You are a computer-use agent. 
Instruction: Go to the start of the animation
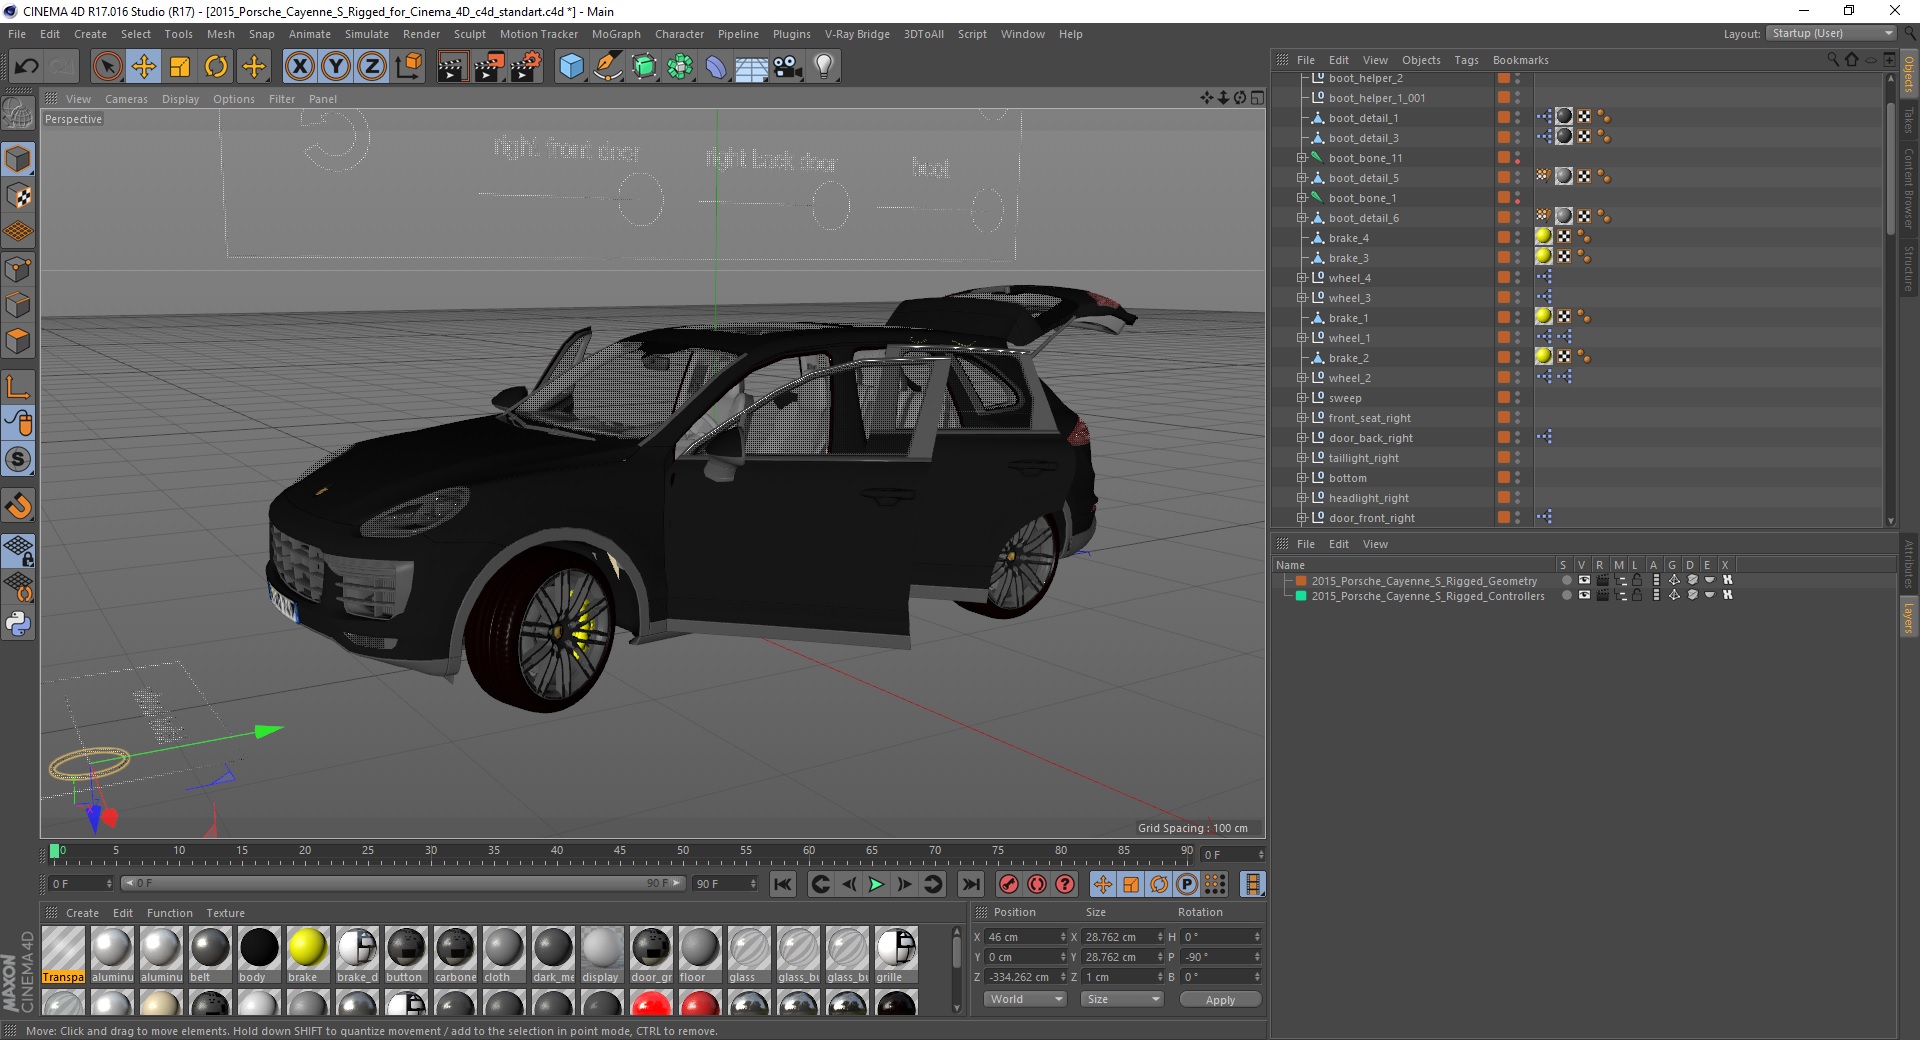783,884
